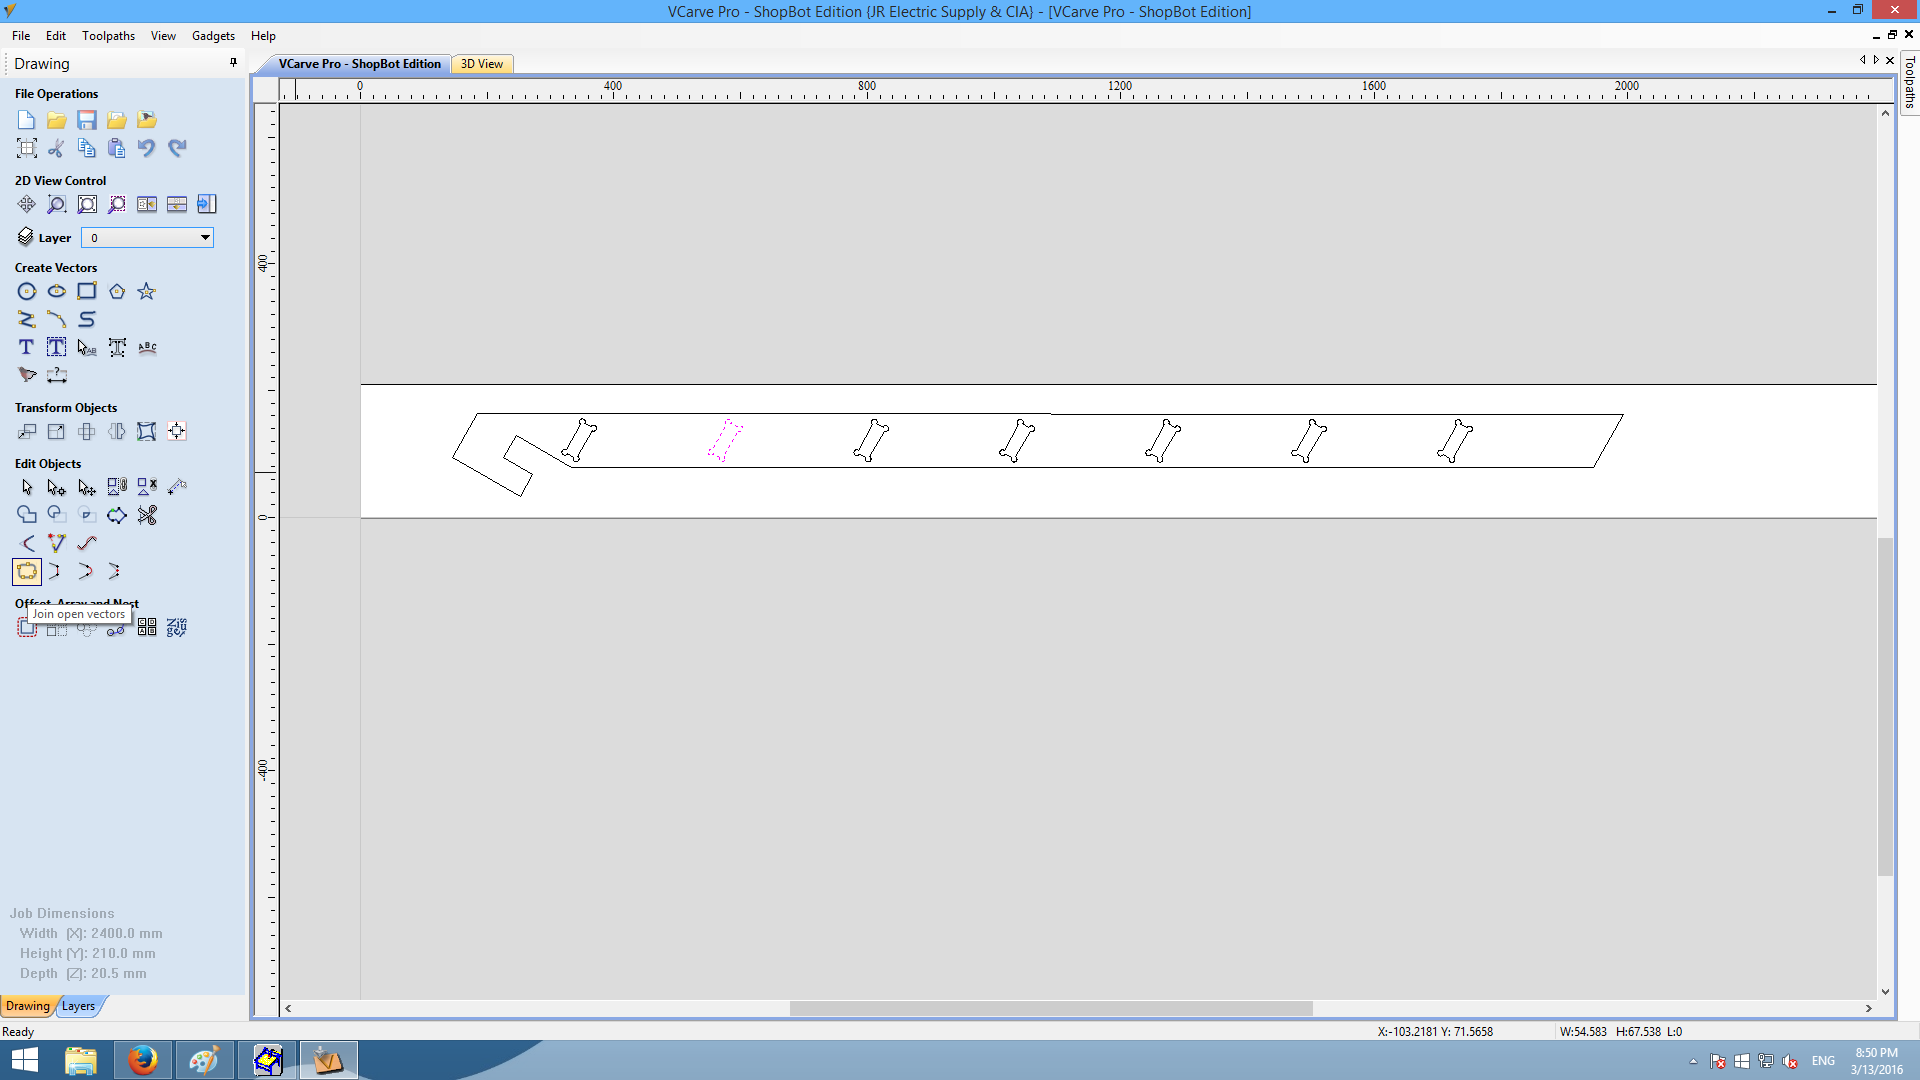The height and width of the screenshot is (1080, 1920).
Task: Select Text Within Box tool
Action: click(x=57, y=347)
